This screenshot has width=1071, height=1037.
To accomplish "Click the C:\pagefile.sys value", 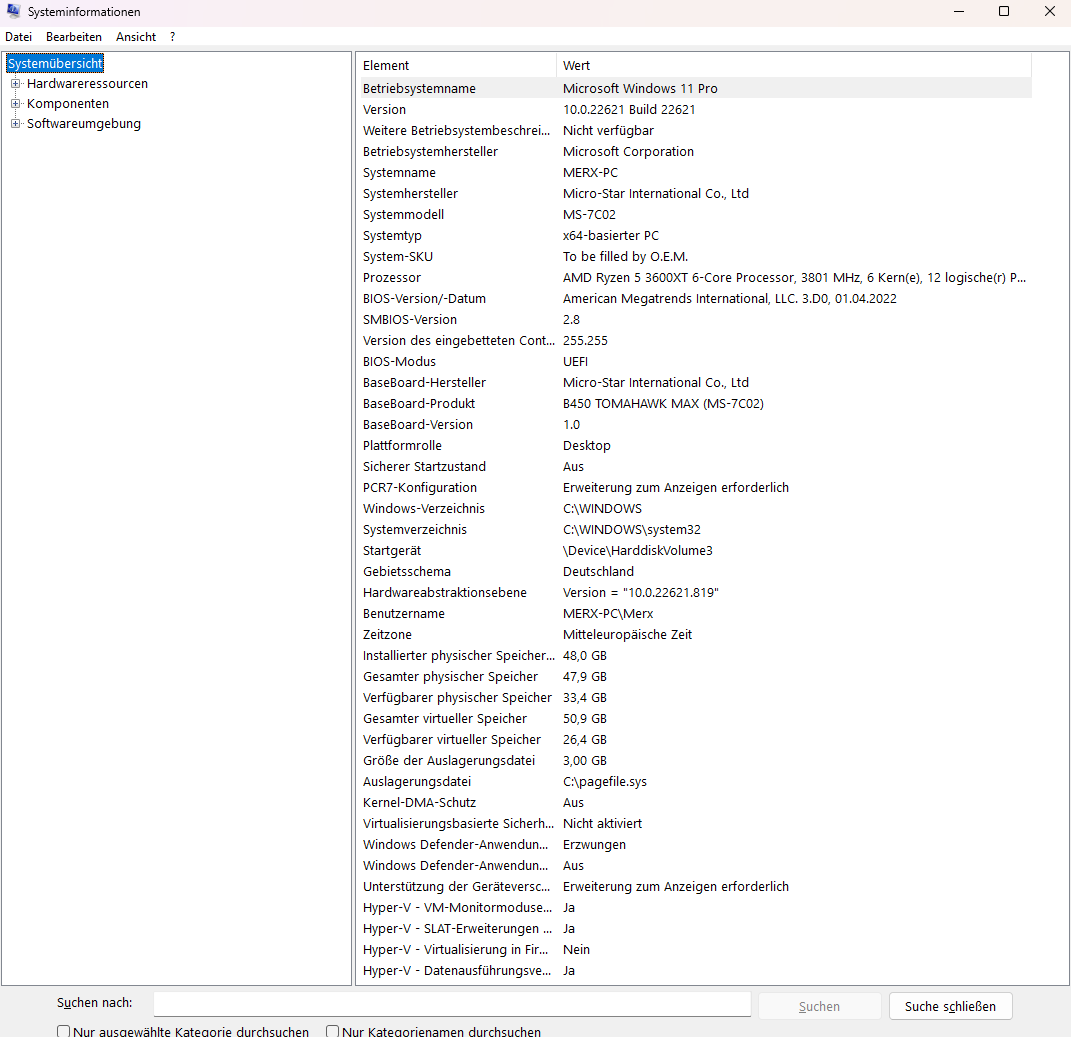I will tap(604, 782).
